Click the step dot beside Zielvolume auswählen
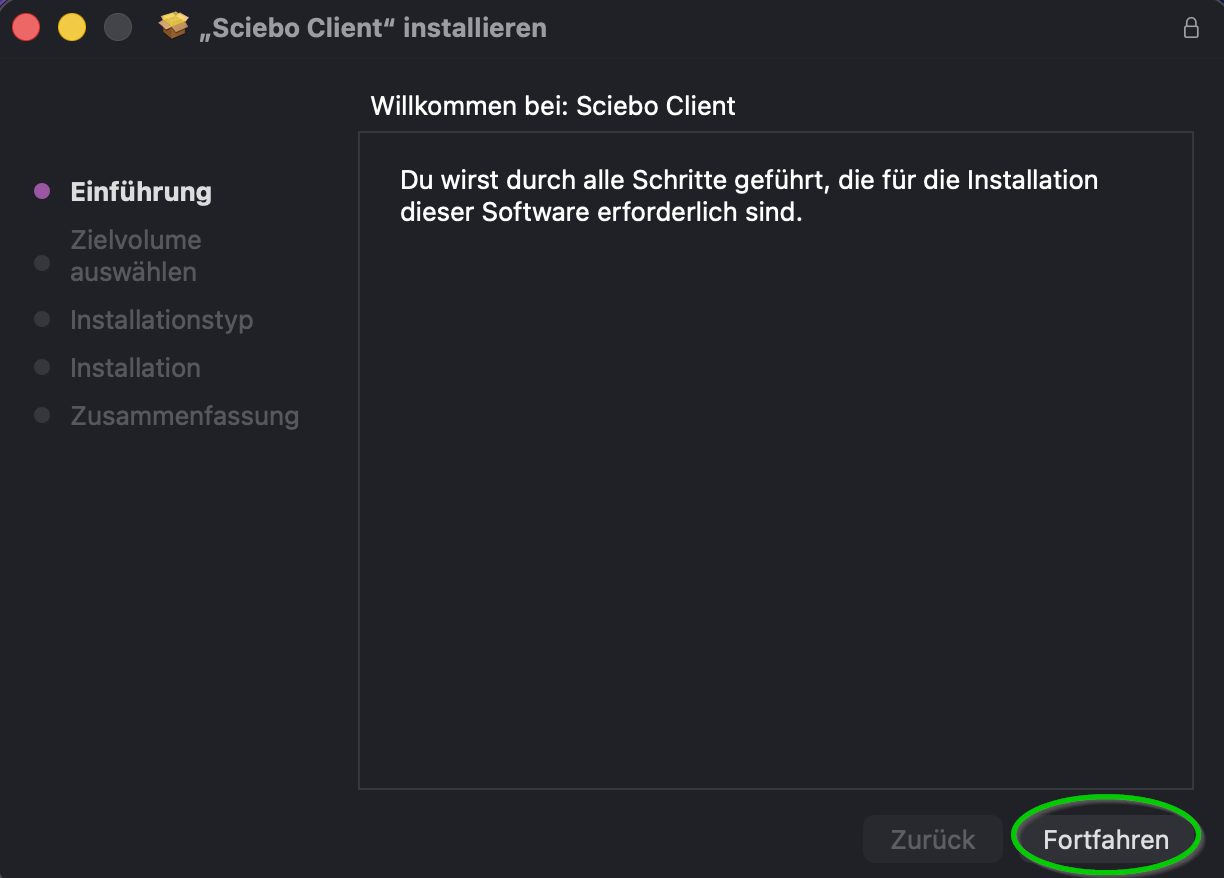Image resolution: width=1224 pixels, height=878 pixels. click(41, 263)
